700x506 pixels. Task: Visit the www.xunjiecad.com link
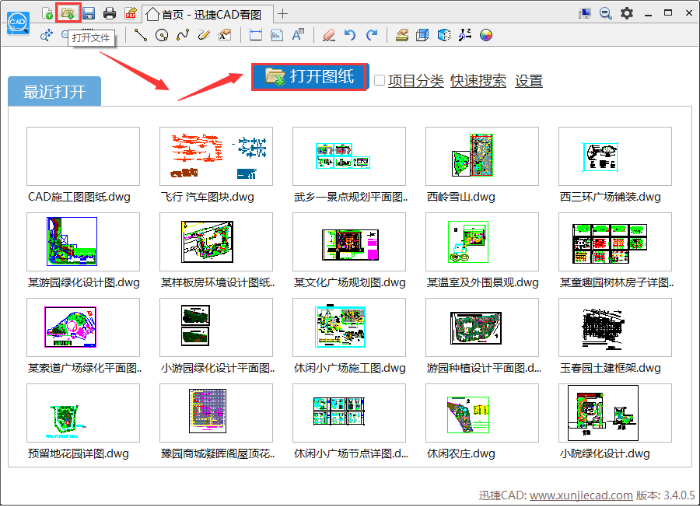tap(581, 495)
